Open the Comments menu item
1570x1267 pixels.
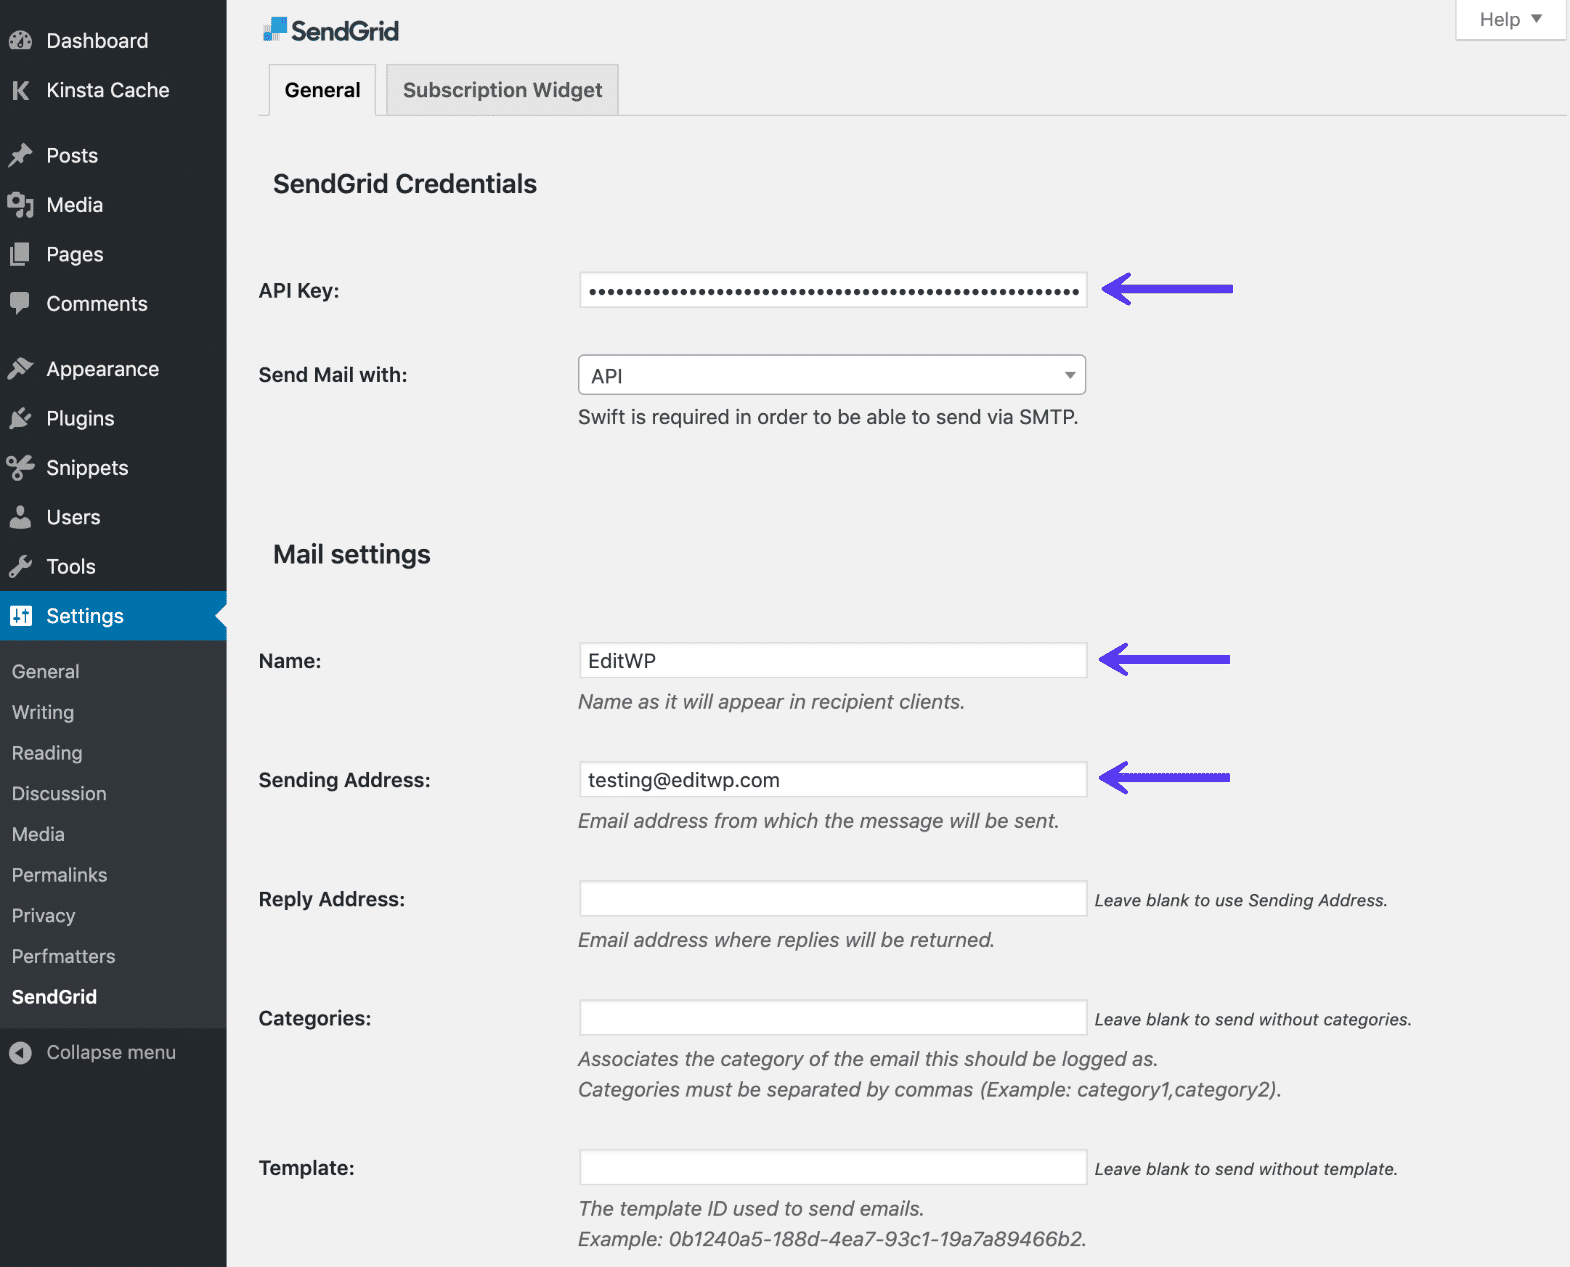pos(97,304)
